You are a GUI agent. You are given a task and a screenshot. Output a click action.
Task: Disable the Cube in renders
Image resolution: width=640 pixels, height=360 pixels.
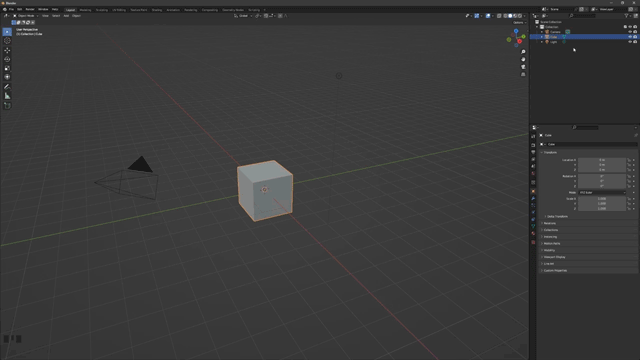point(635,37)
